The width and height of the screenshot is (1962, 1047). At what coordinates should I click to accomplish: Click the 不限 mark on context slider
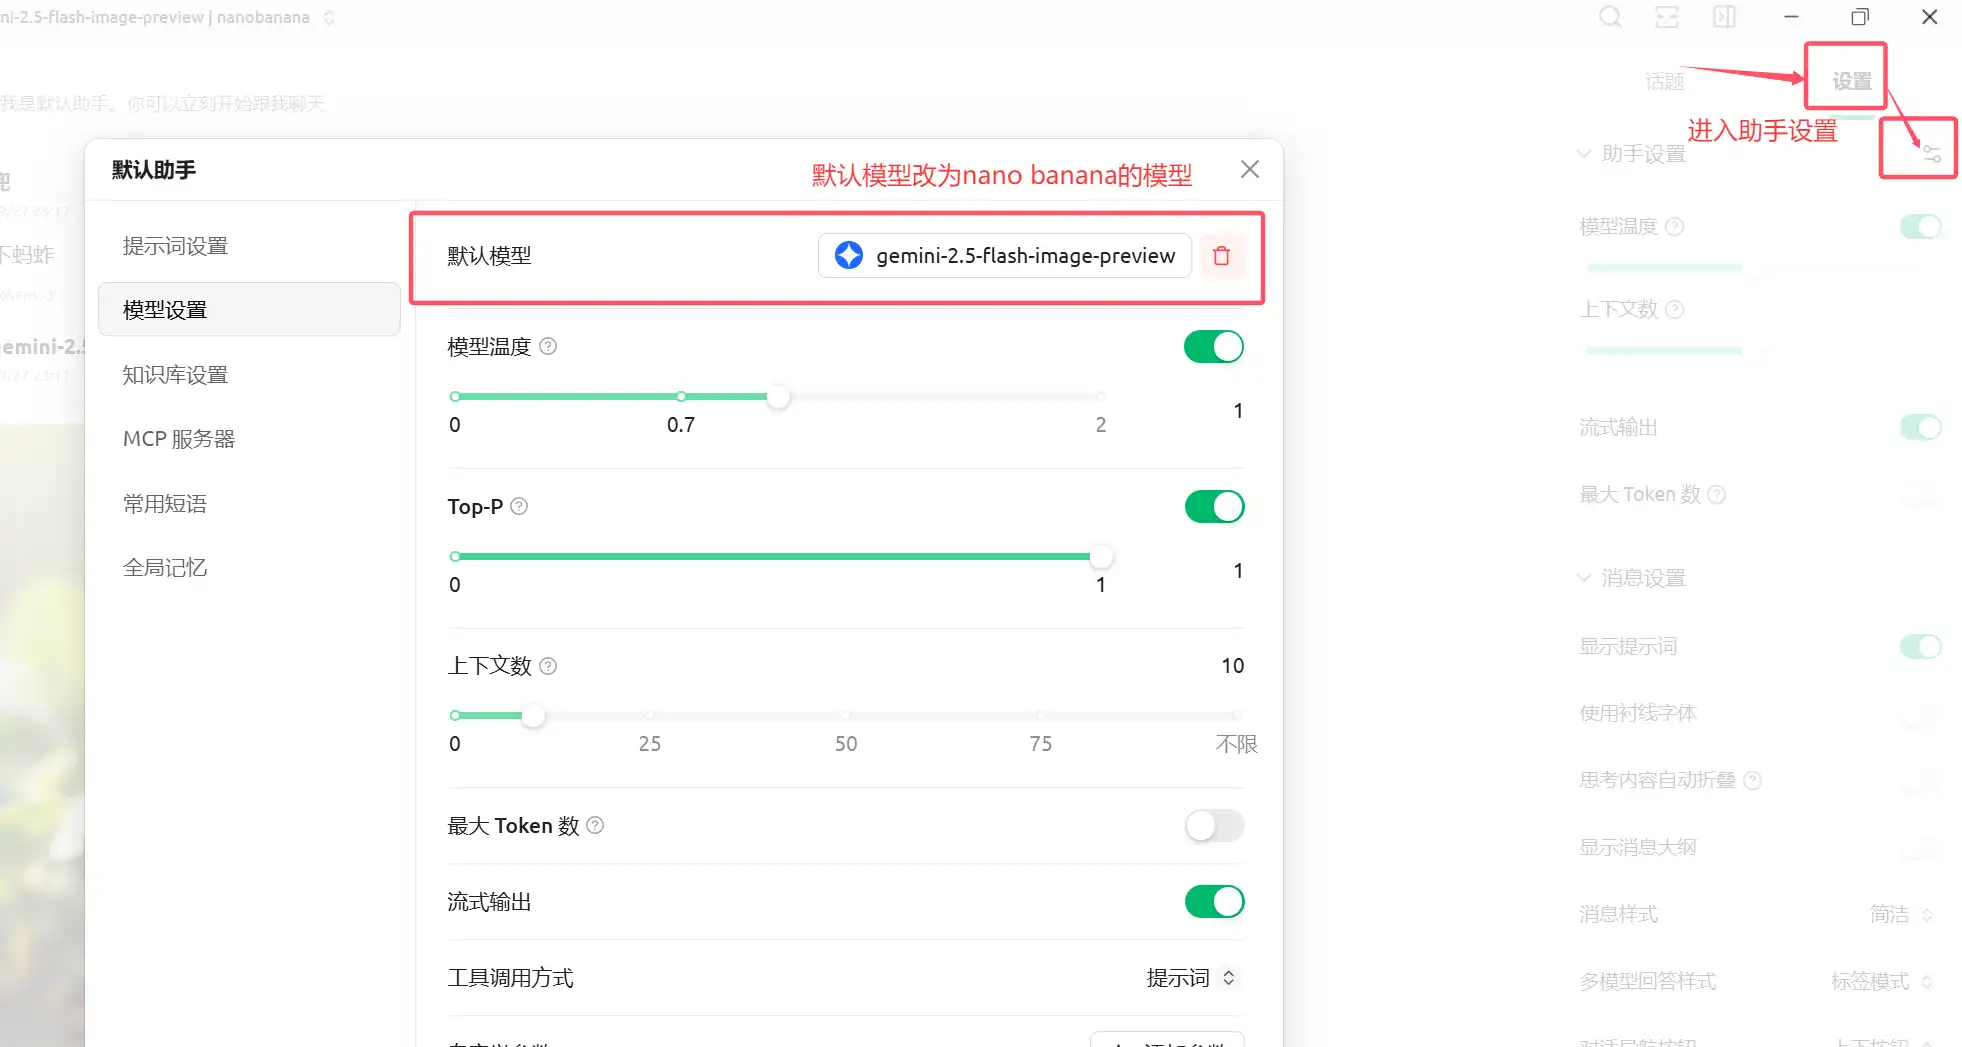click(x=1236, y=744)
